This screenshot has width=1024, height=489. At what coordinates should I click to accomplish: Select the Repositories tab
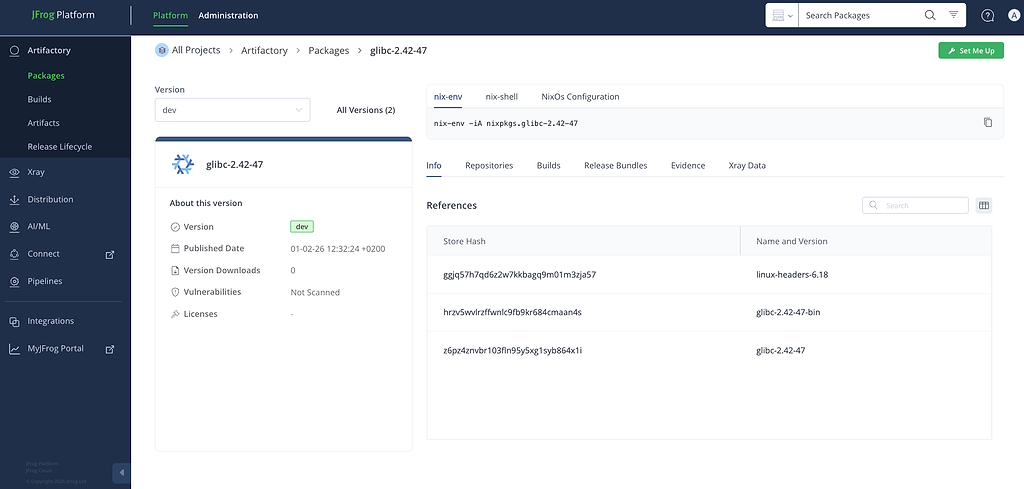pyautogui.click(x=489, y=165)
